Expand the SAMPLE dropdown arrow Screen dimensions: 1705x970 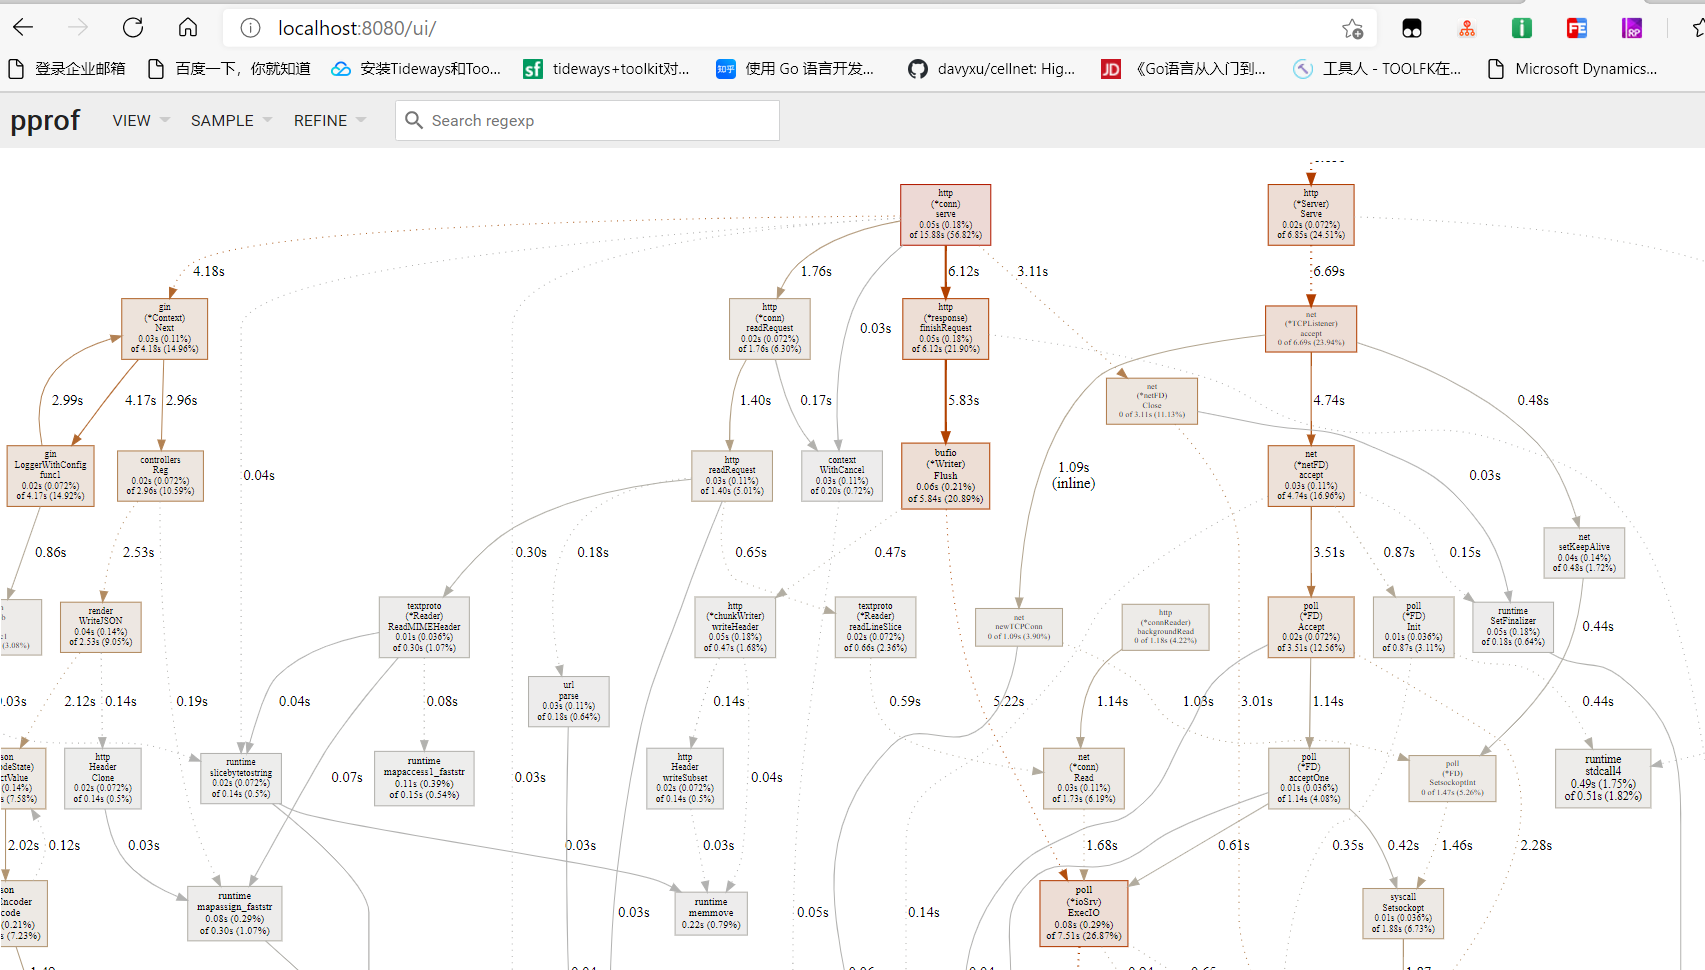click(267, 121)
